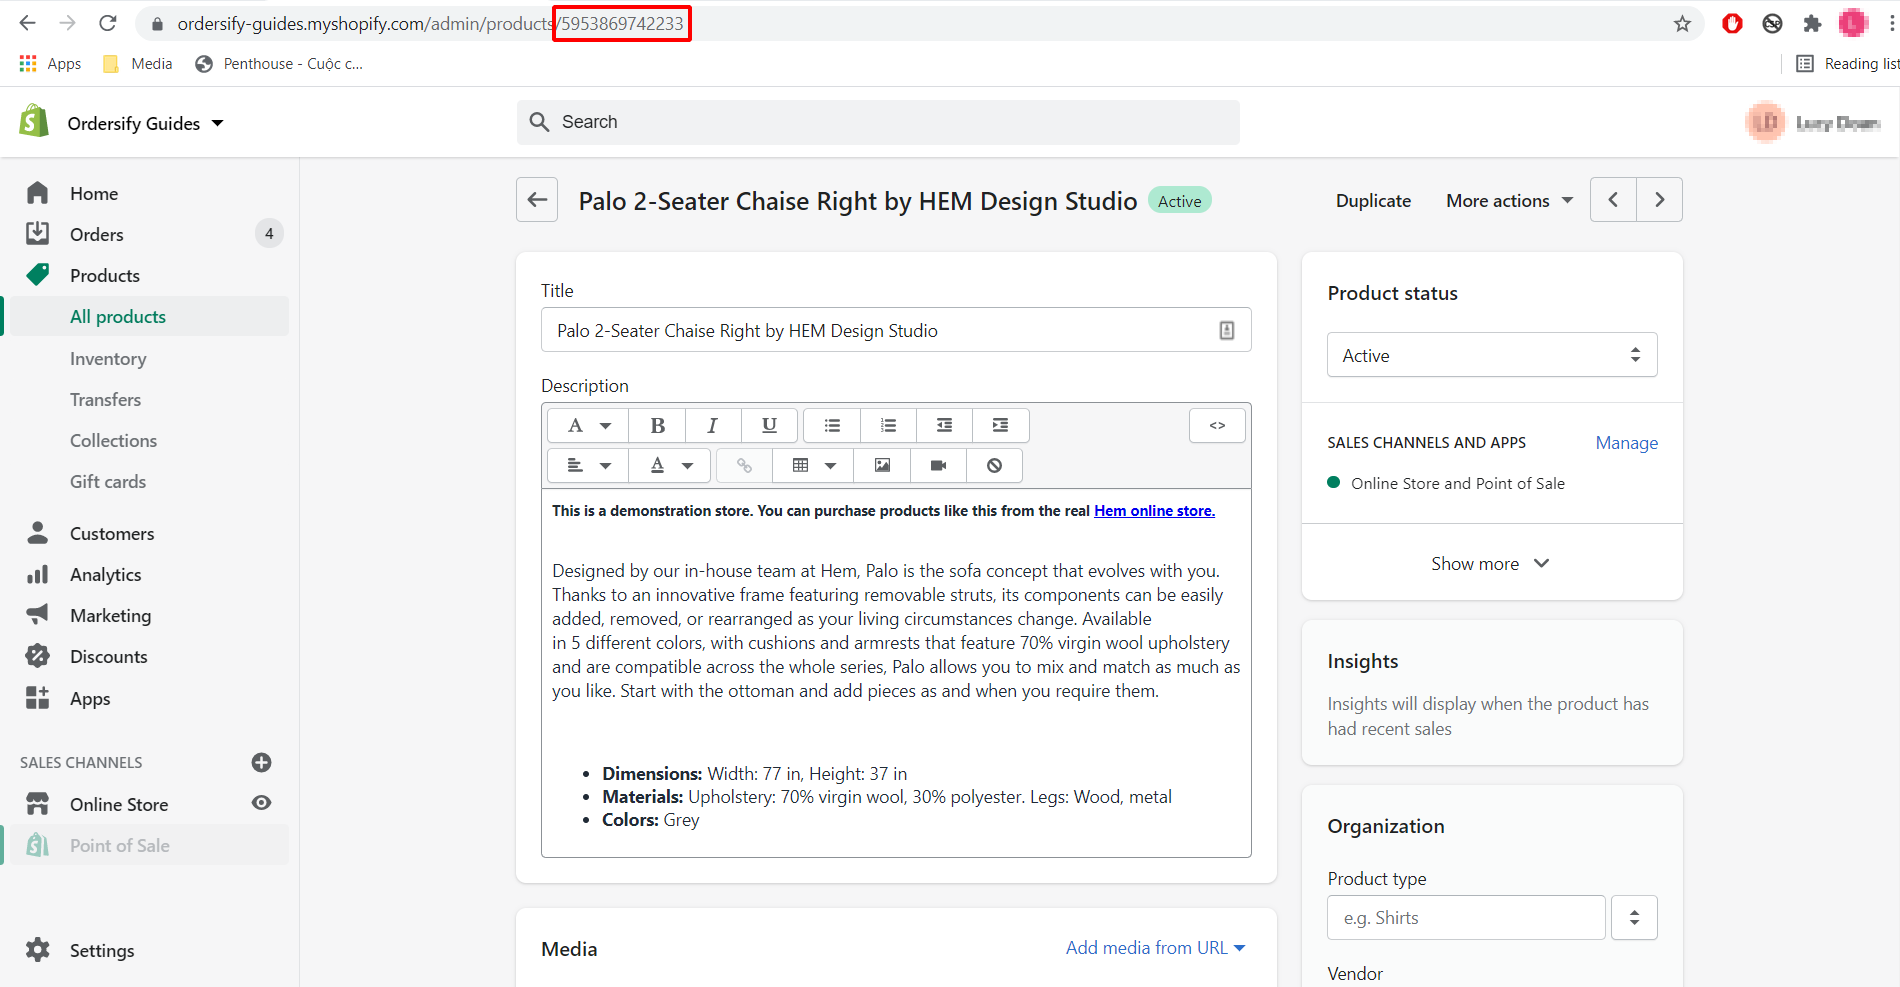
Task: Open Reading list in bookmarks bar
Action: click(1847, 63)
